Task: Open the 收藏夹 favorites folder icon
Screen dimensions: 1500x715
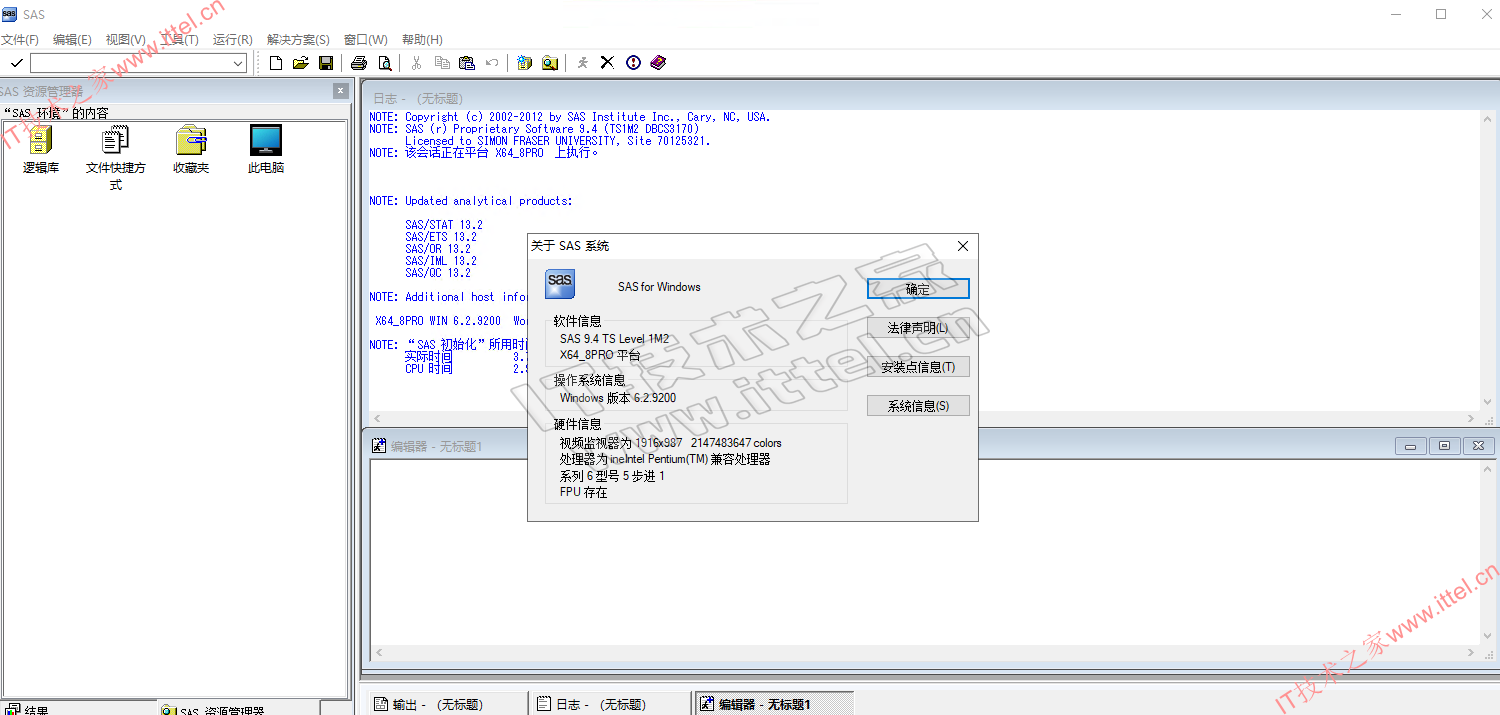Action: (x=191, y=141)
